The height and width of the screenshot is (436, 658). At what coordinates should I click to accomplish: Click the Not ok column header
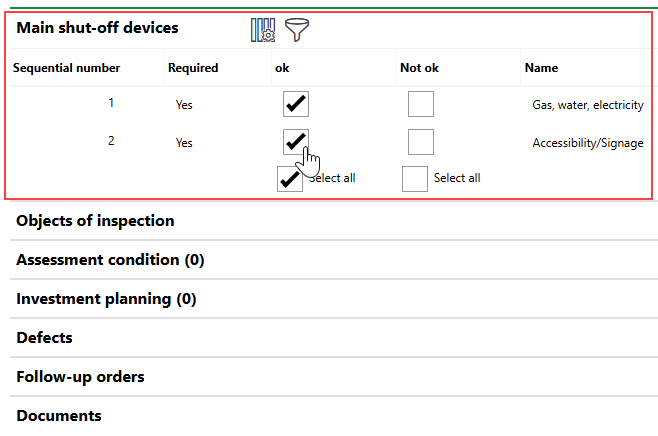(419, 68)
